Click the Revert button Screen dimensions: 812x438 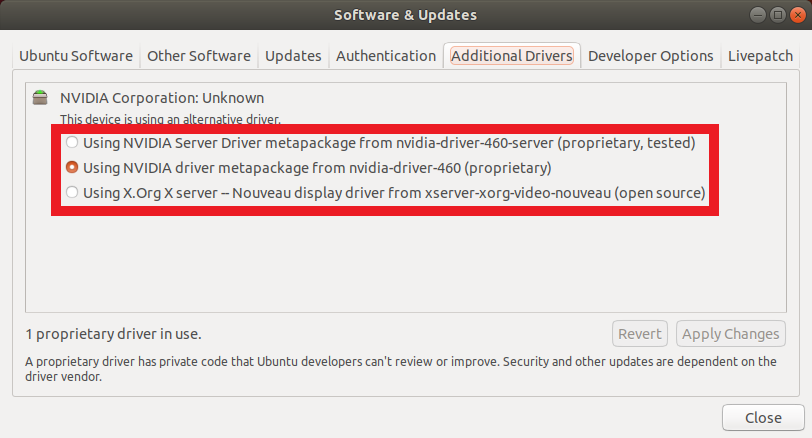pos(640,334)
